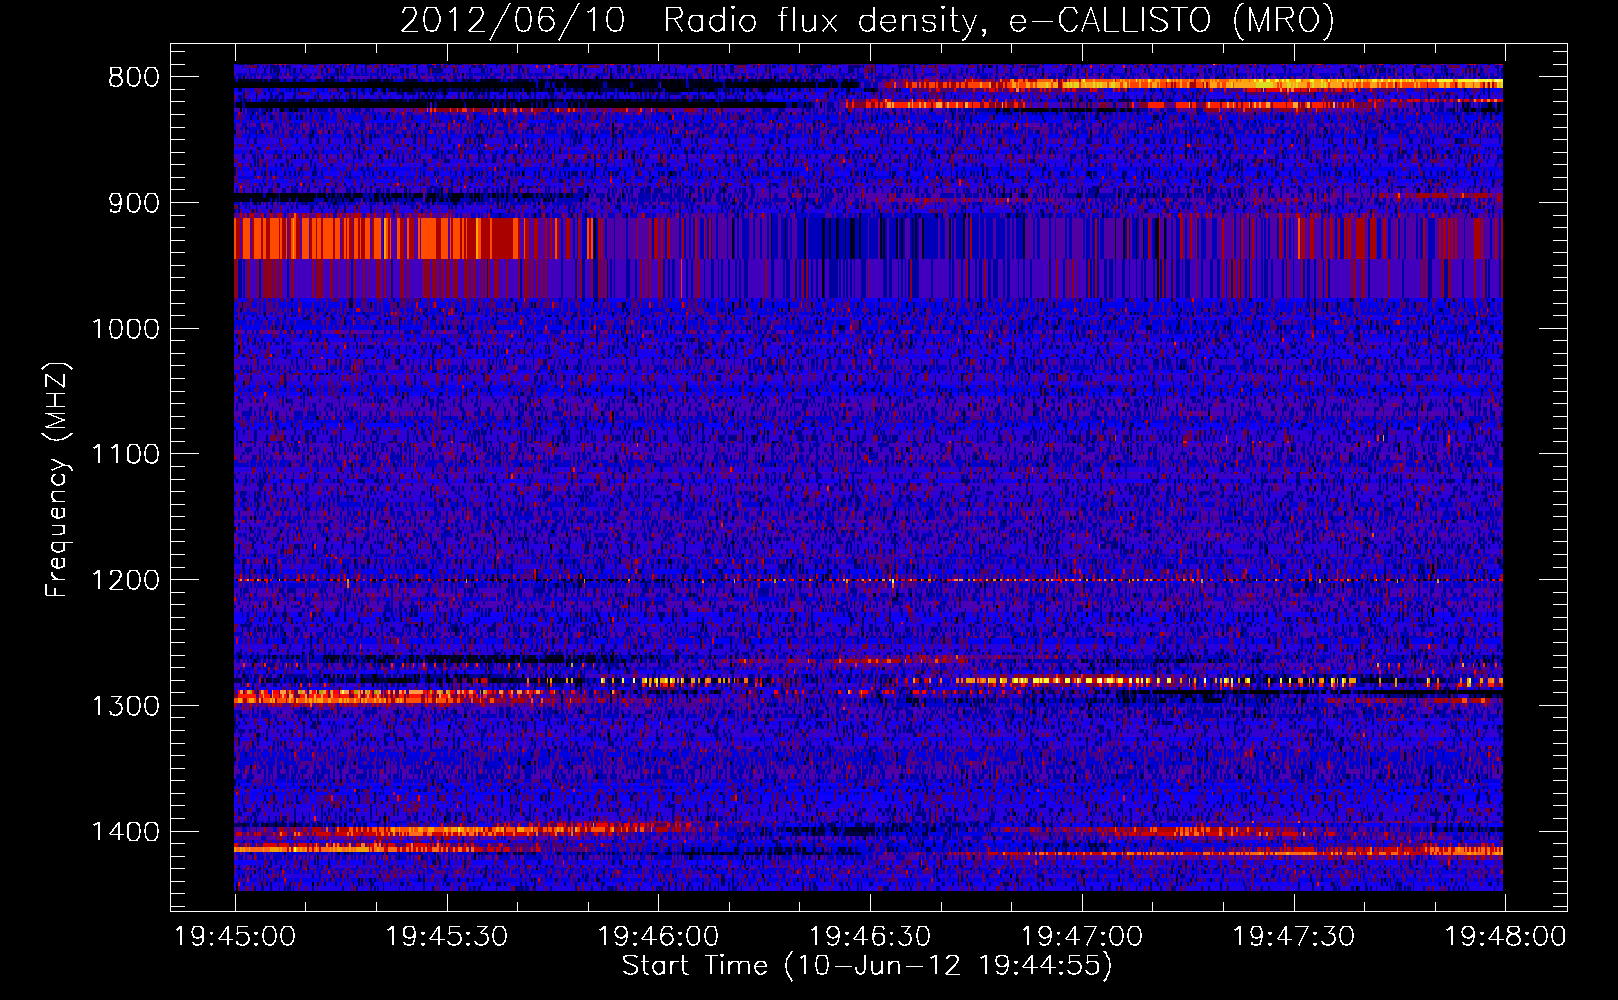Click the 1100 frequency tick label

(125, 455)
